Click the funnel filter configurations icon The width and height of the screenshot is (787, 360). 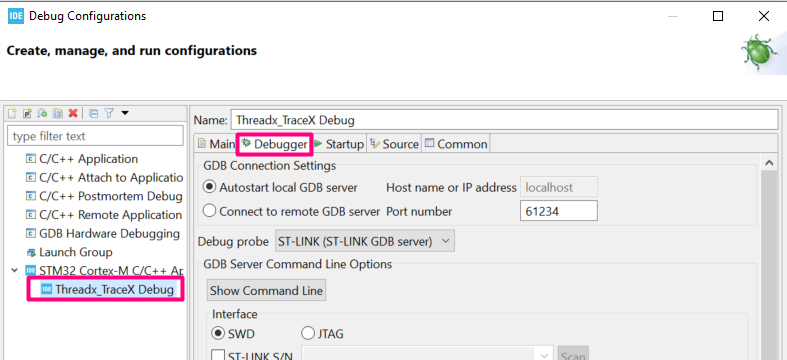pos(108,113)
